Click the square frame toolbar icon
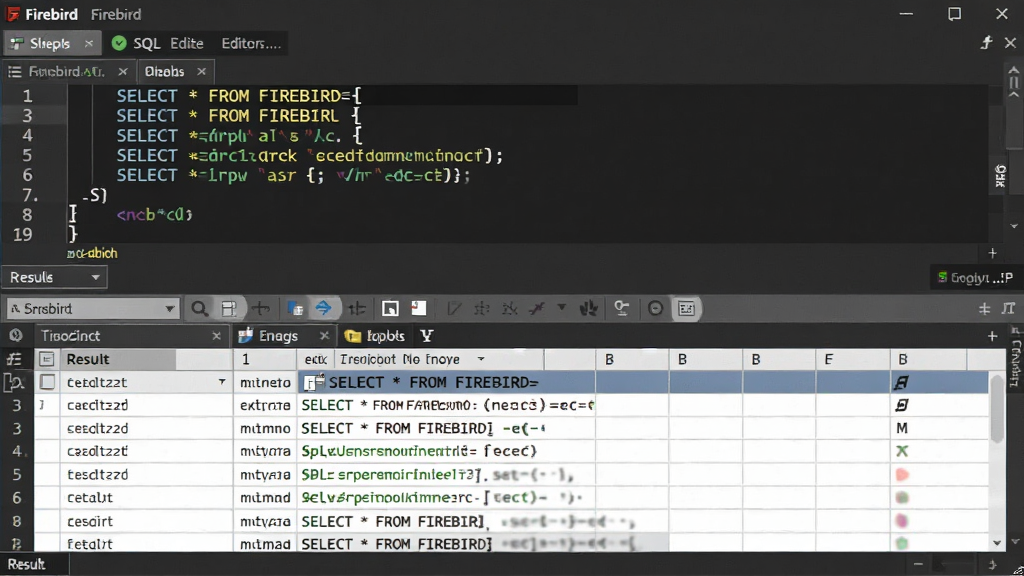 point(390,308)
